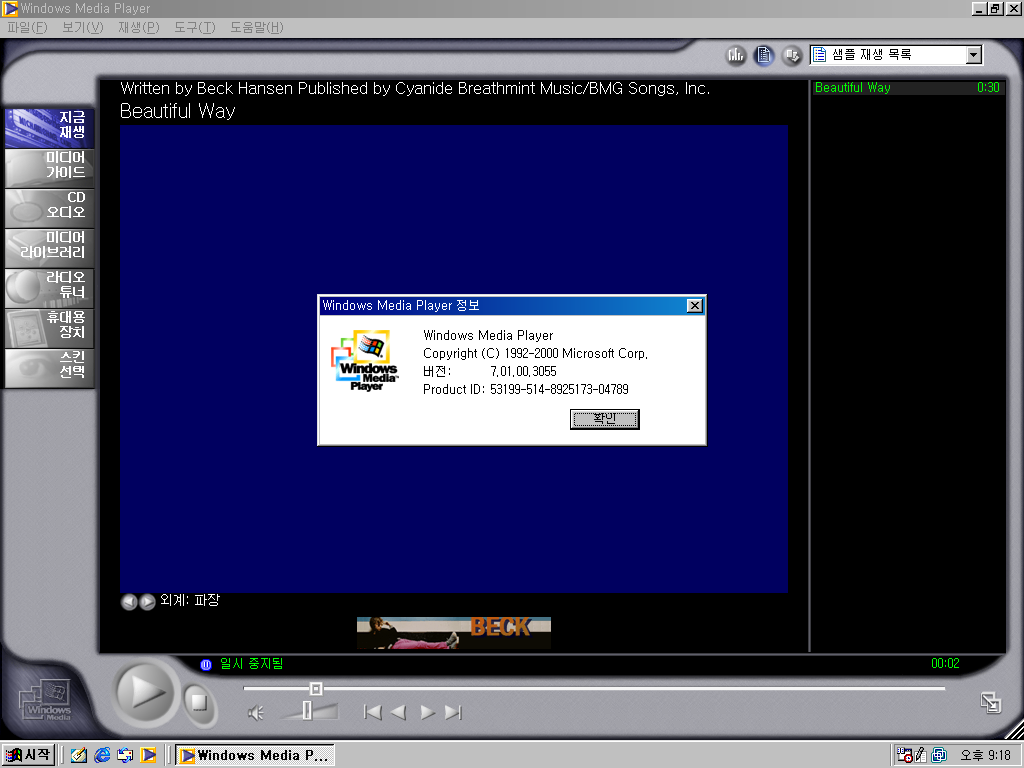Adjust the volume slider thumb
The height and width of the screenshot is (768, 1024).
coord(307,711)
